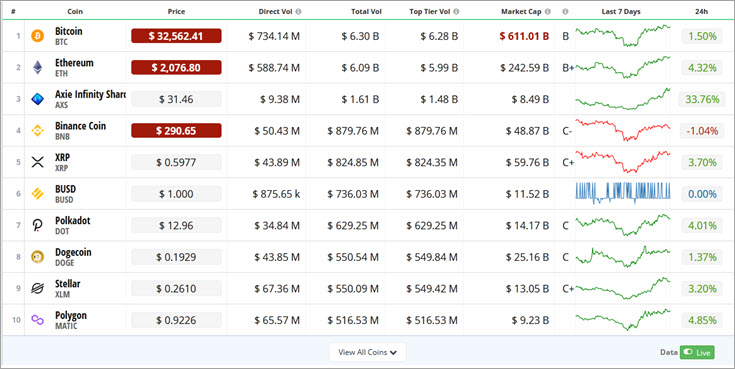This screenshot has width=735, height=369.
Task: Click the XRP cross logo icon
Action: coord(37,162)
